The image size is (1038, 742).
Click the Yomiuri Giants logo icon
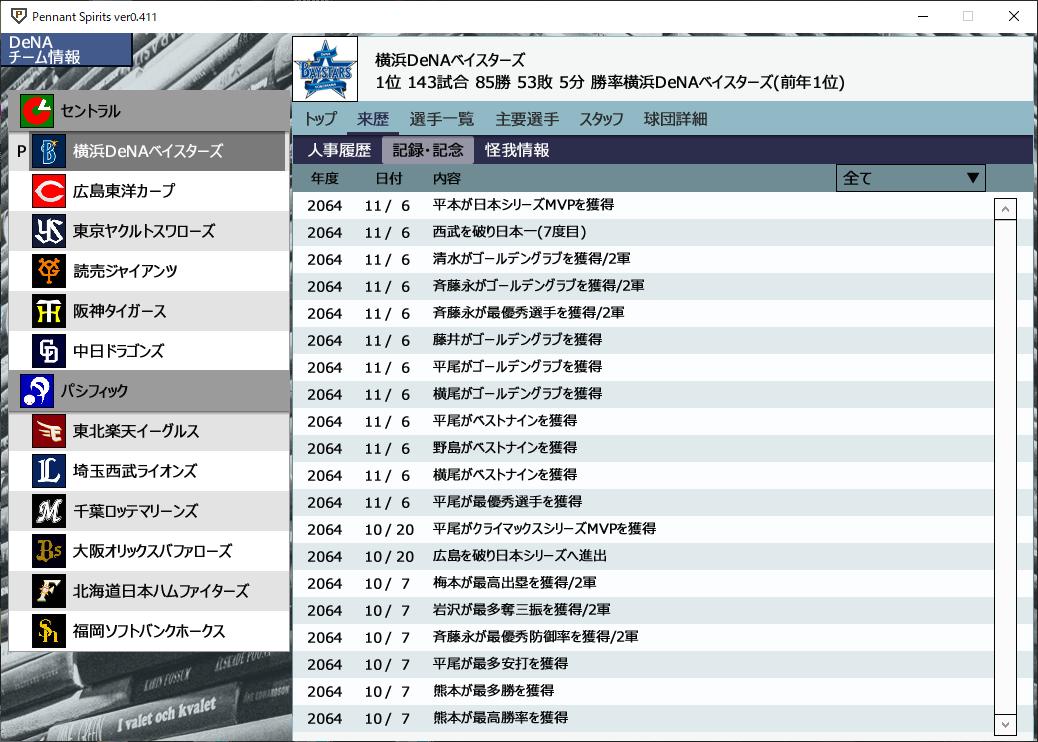click(49, 271)
